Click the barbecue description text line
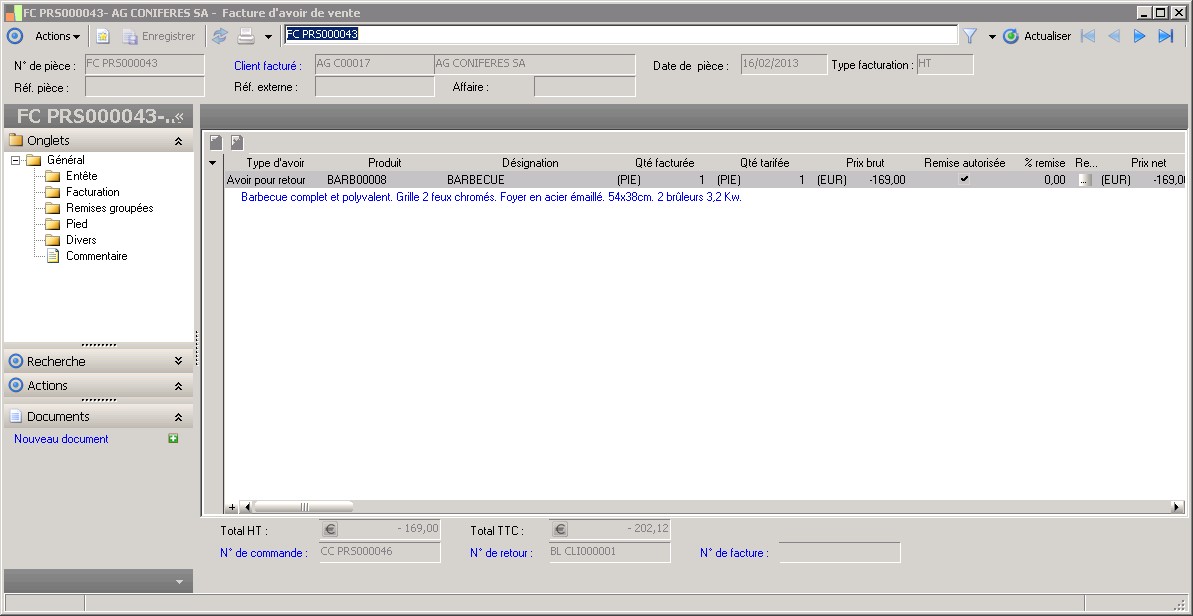The width and height of the screenshot is (1193, 616). point(491,197)
